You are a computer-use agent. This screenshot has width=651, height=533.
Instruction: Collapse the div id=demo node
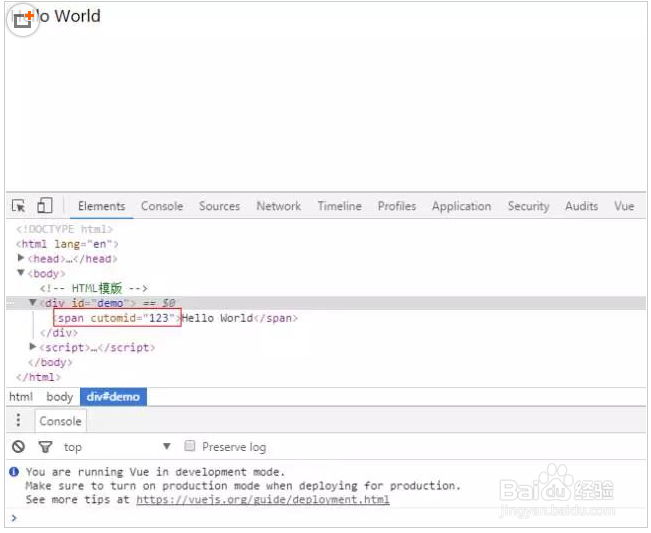coord(32,303)
